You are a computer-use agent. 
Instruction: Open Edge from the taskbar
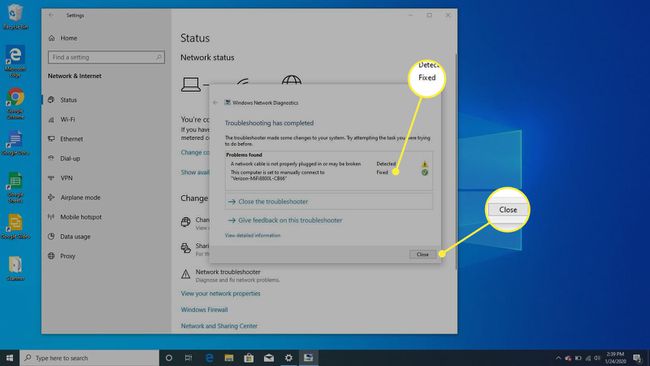pos(209,358)
